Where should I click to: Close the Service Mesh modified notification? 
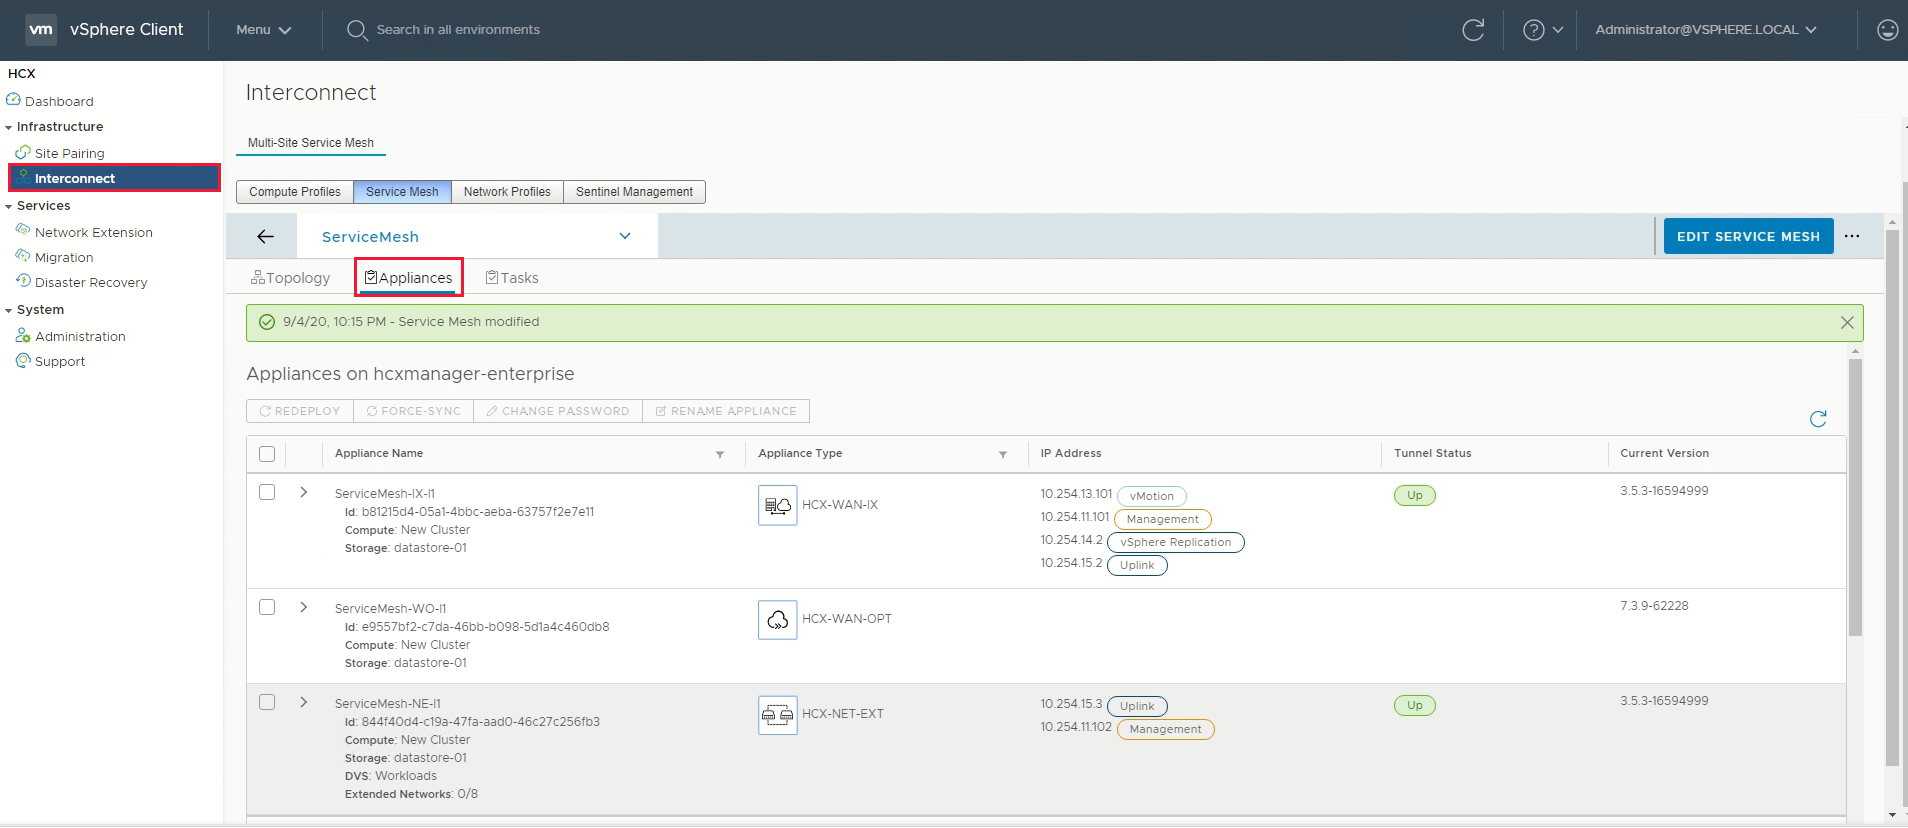[1847, 322]
